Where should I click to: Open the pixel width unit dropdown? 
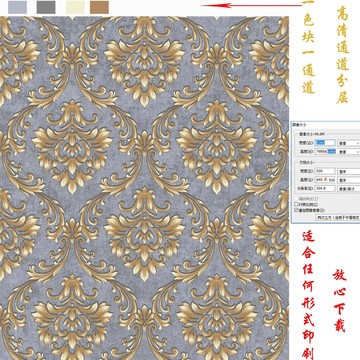(x=349, y=143)
